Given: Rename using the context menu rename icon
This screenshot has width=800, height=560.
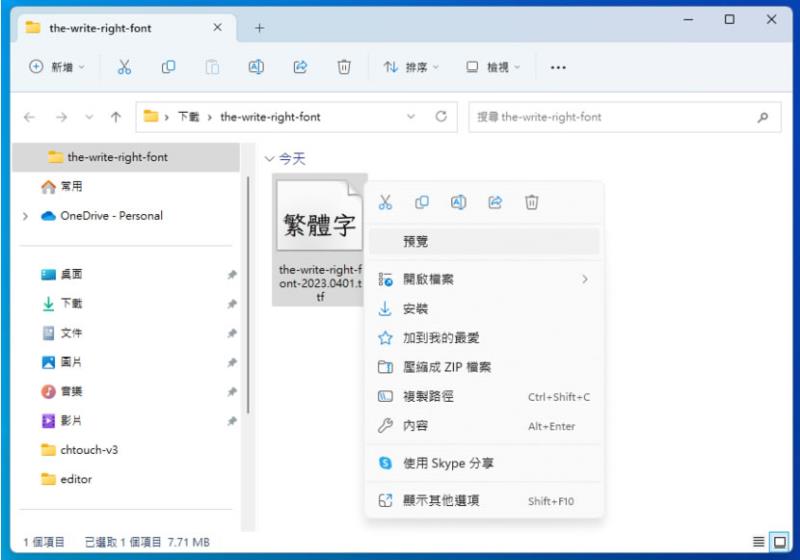Looking at the screenshot, I should point(458,202).
